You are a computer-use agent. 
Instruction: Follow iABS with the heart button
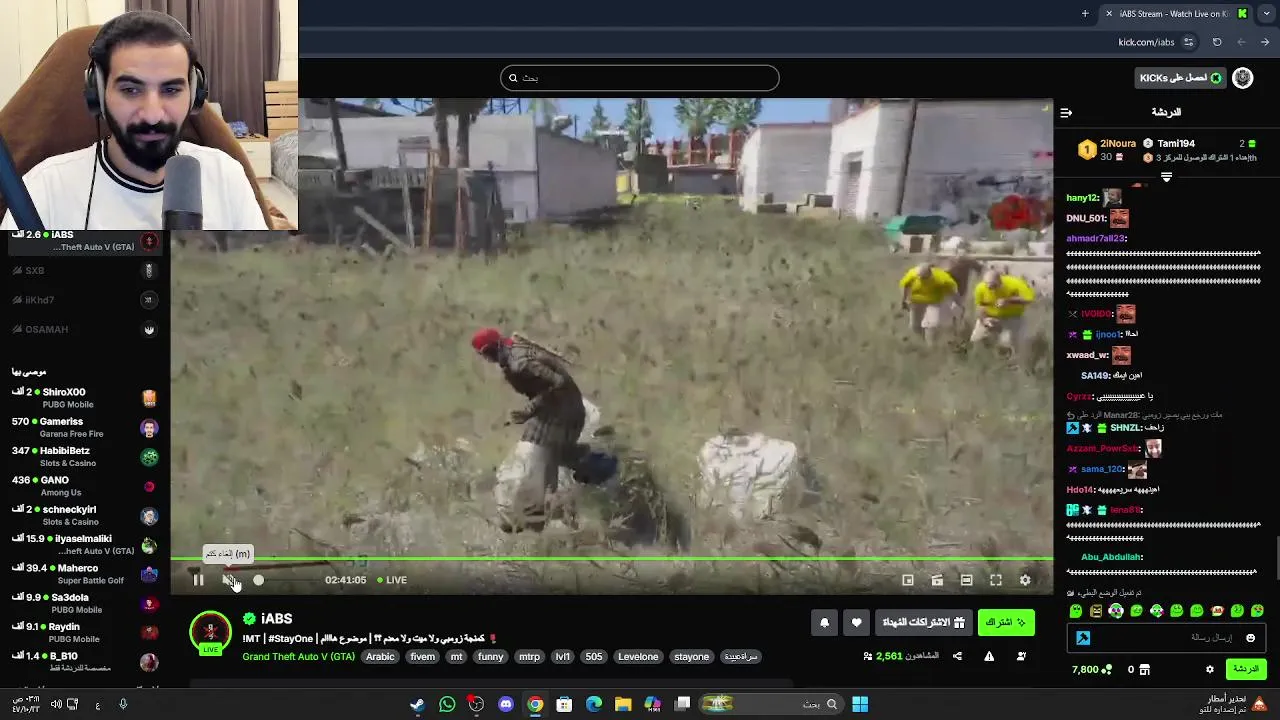pyautogui.click(x=856, y=623)
